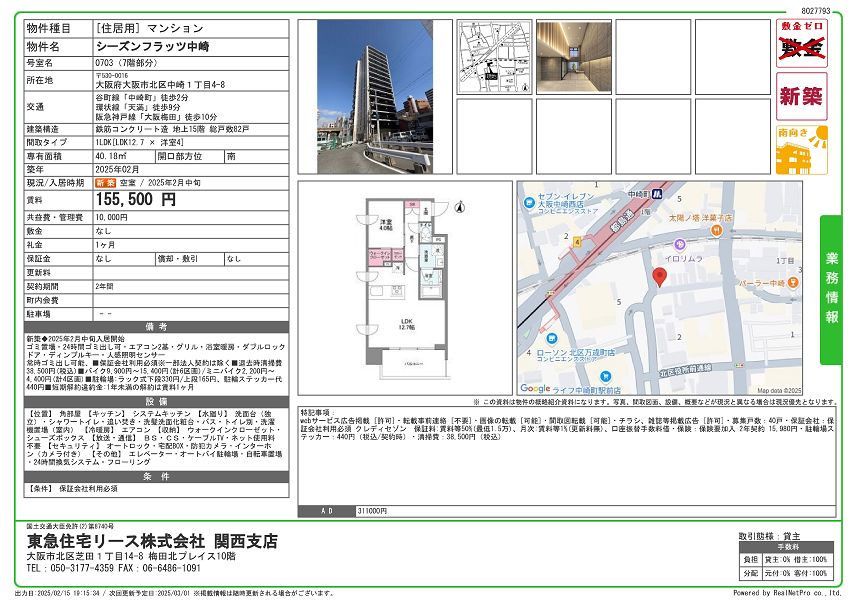The width and height of the screenshot is (851, 605).
Task: Click the red 新築 badge on the right
Action: (801, 96)
